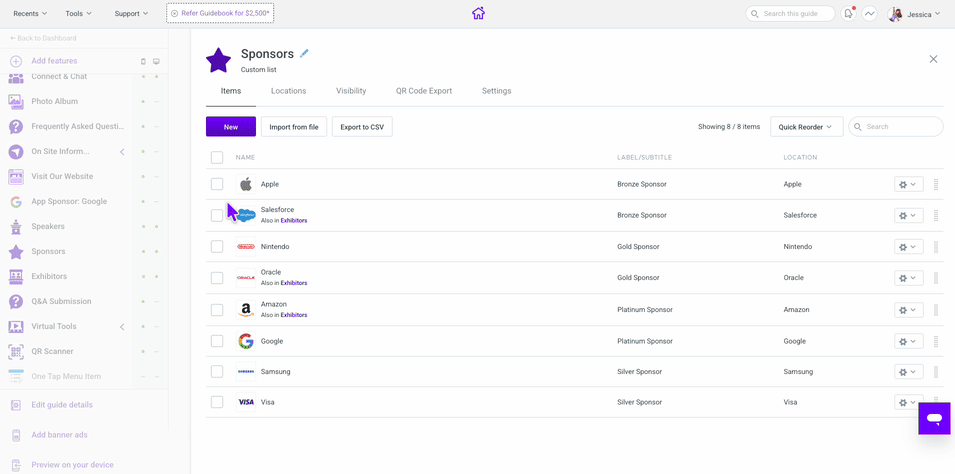Open the notifications bell

point(848,13)
